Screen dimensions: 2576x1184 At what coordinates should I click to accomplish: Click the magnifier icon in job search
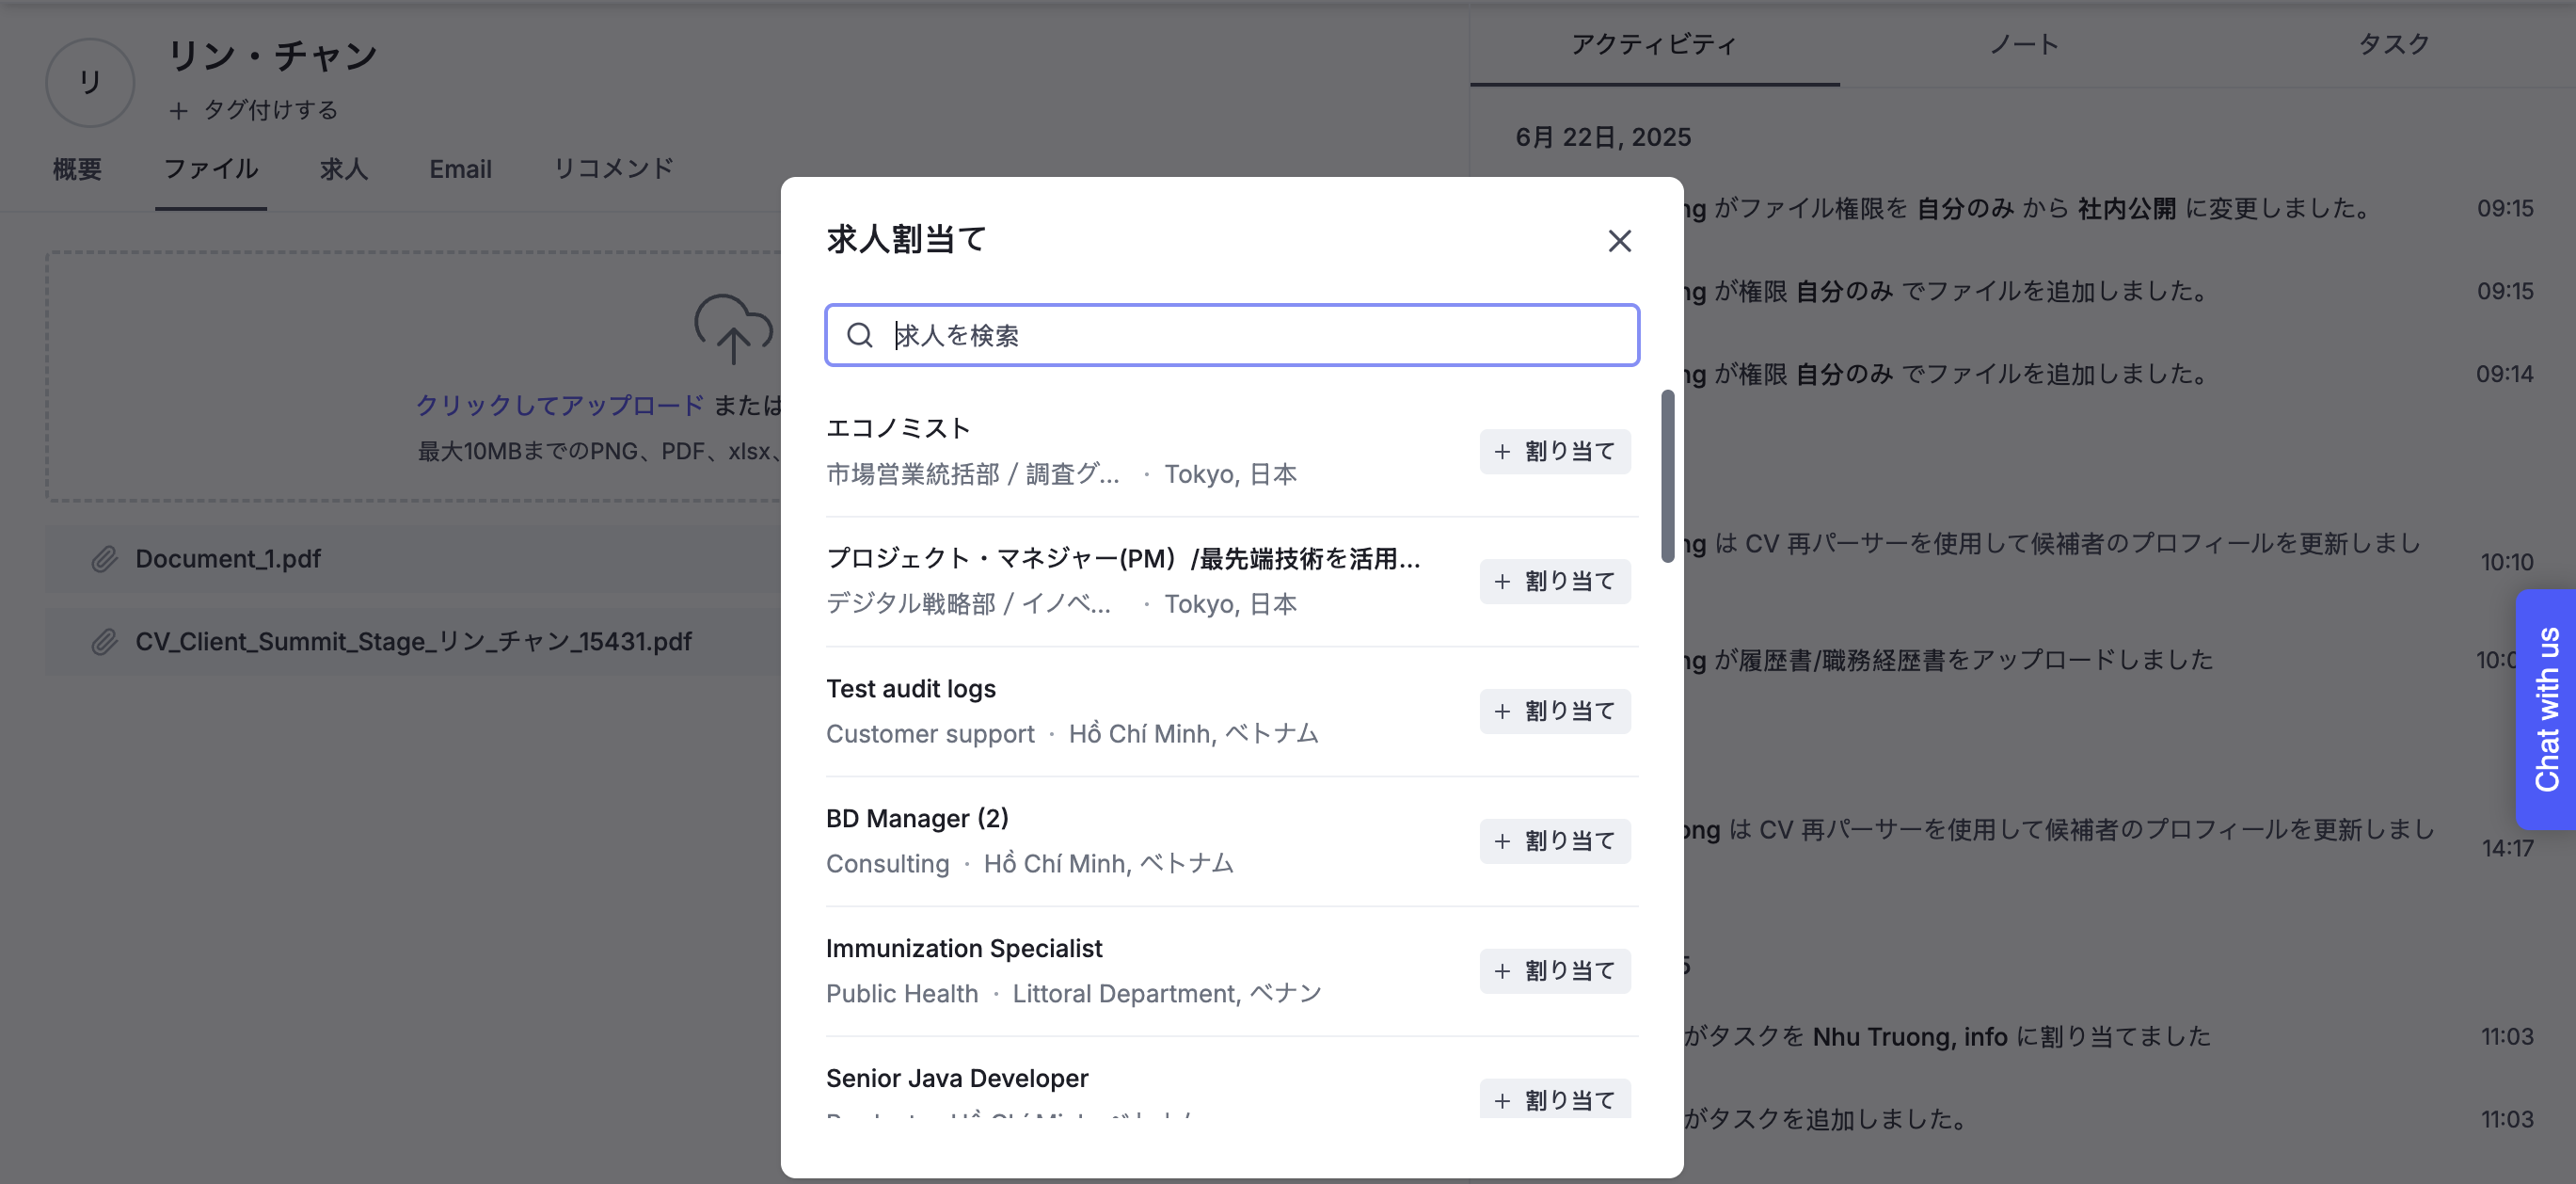click(860, 335)
